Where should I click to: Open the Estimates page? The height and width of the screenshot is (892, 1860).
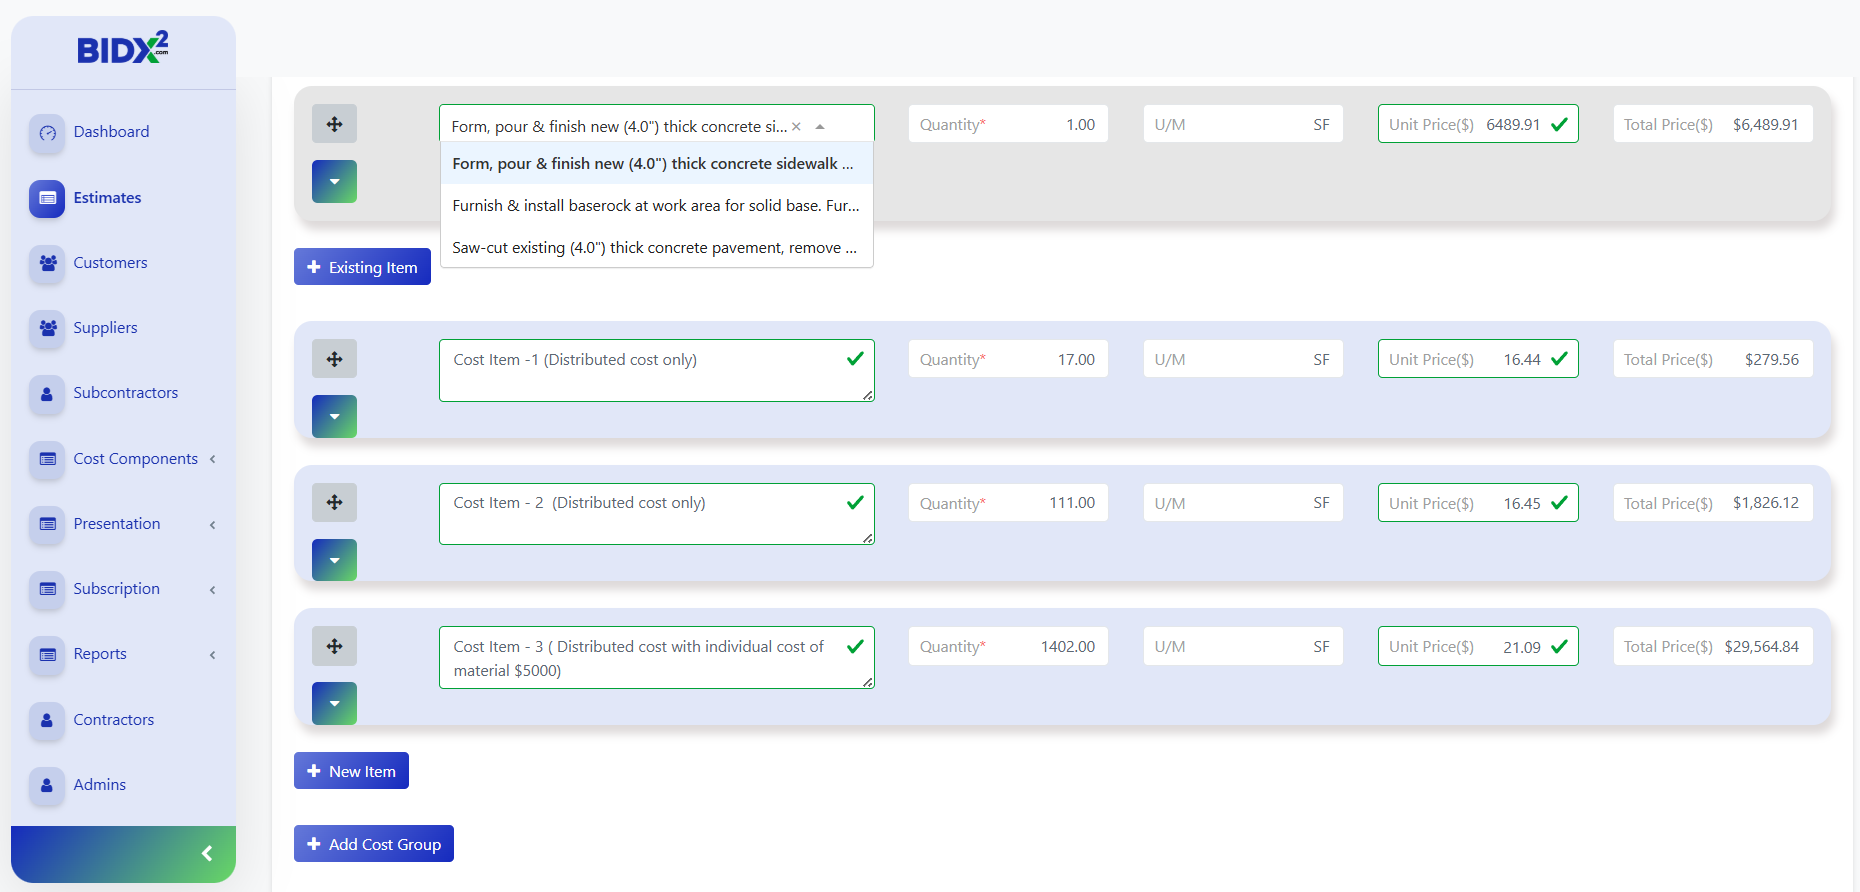click(107, 198)
